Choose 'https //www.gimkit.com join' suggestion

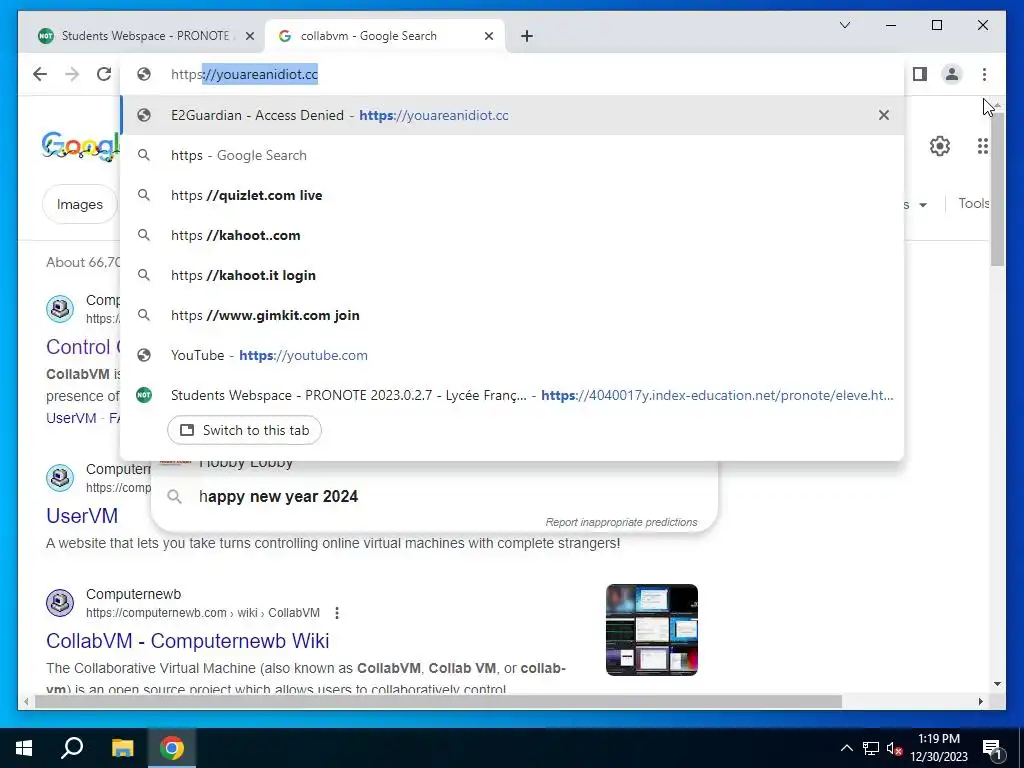click(x=512, y=315)
